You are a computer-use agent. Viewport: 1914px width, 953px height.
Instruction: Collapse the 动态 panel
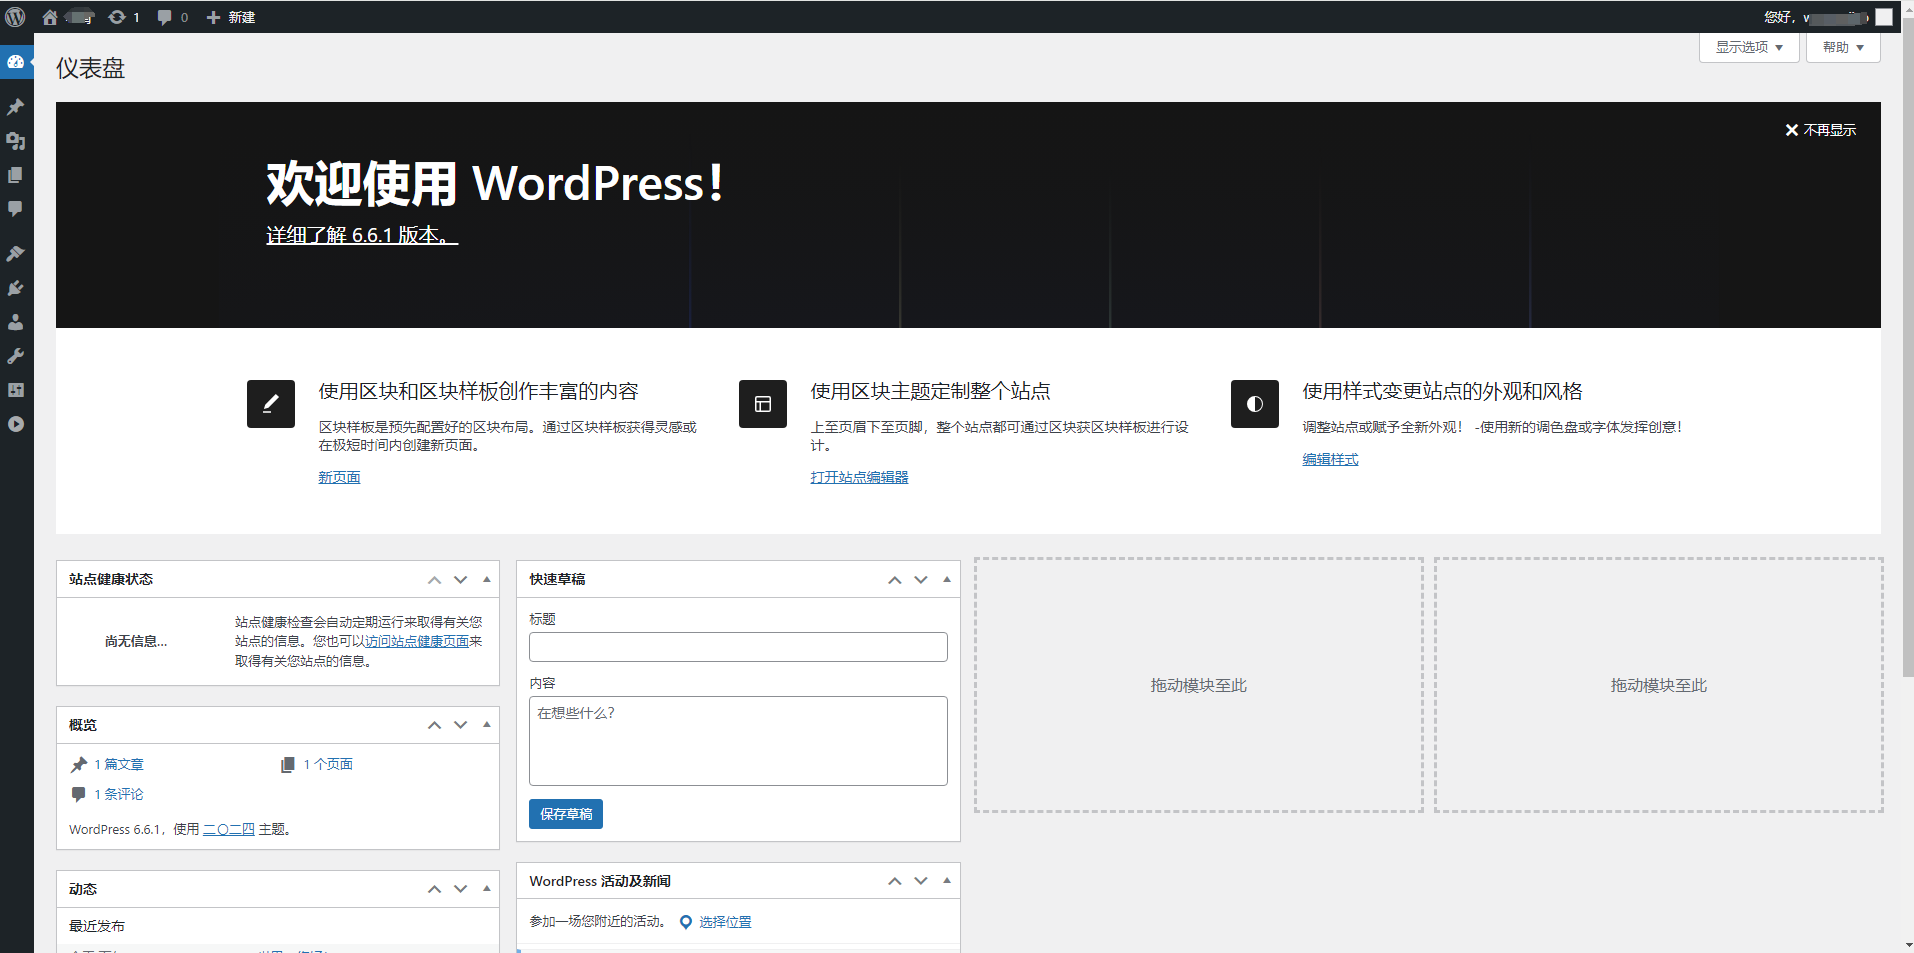coord(487,889)
